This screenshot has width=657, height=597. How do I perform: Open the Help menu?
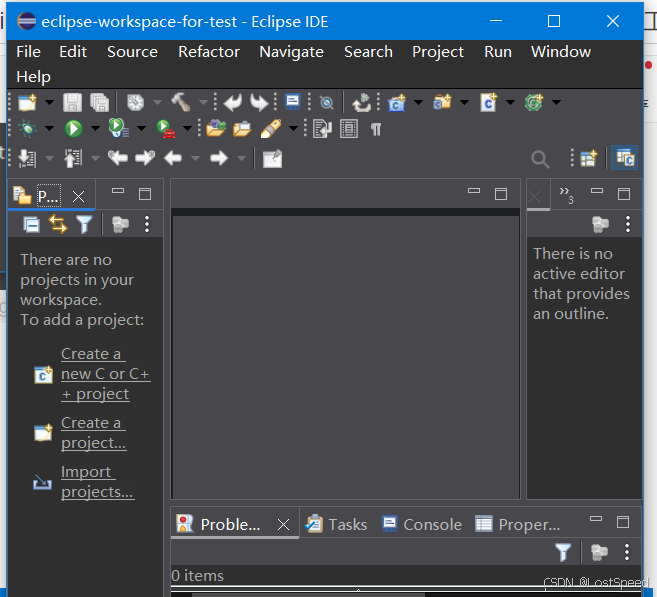point(34,77)
